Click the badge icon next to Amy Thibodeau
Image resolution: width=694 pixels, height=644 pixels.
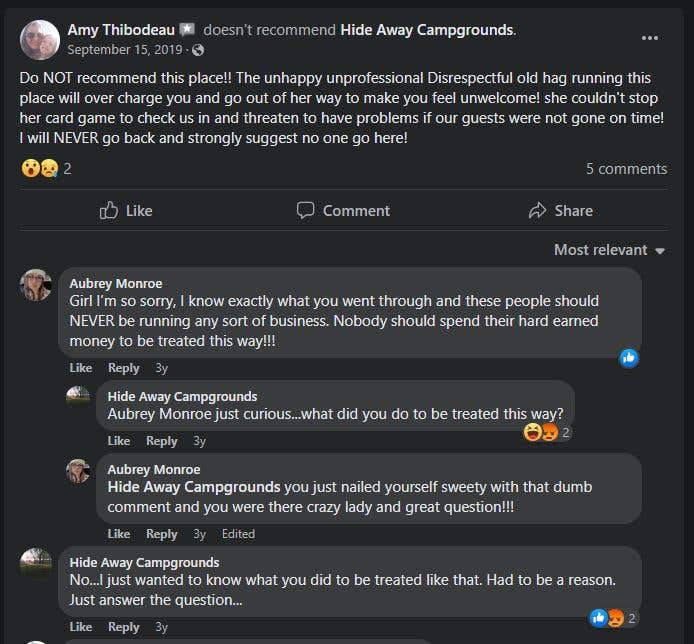pos(187,30)
